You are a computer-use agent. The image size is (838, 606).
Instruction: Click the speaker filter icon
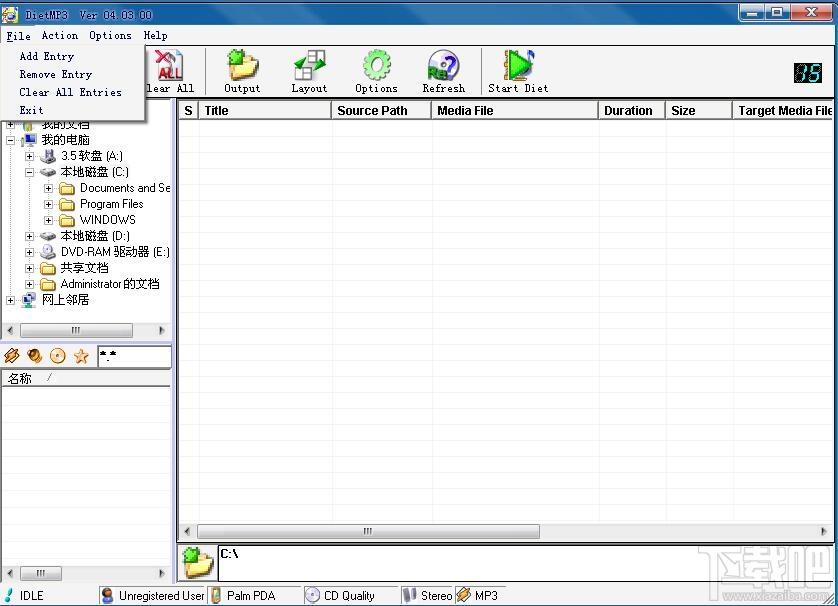coord(35,355)
